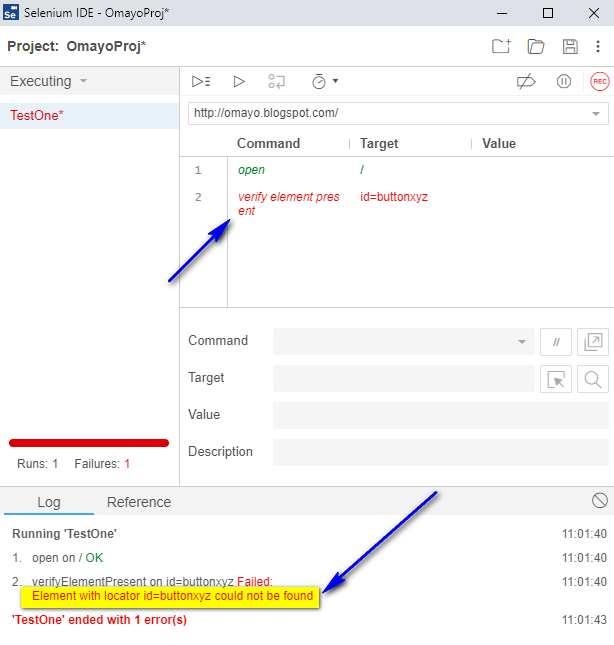
Task: Select the "Running 'TestOne'" log line
Action: (x=65, y=534)
